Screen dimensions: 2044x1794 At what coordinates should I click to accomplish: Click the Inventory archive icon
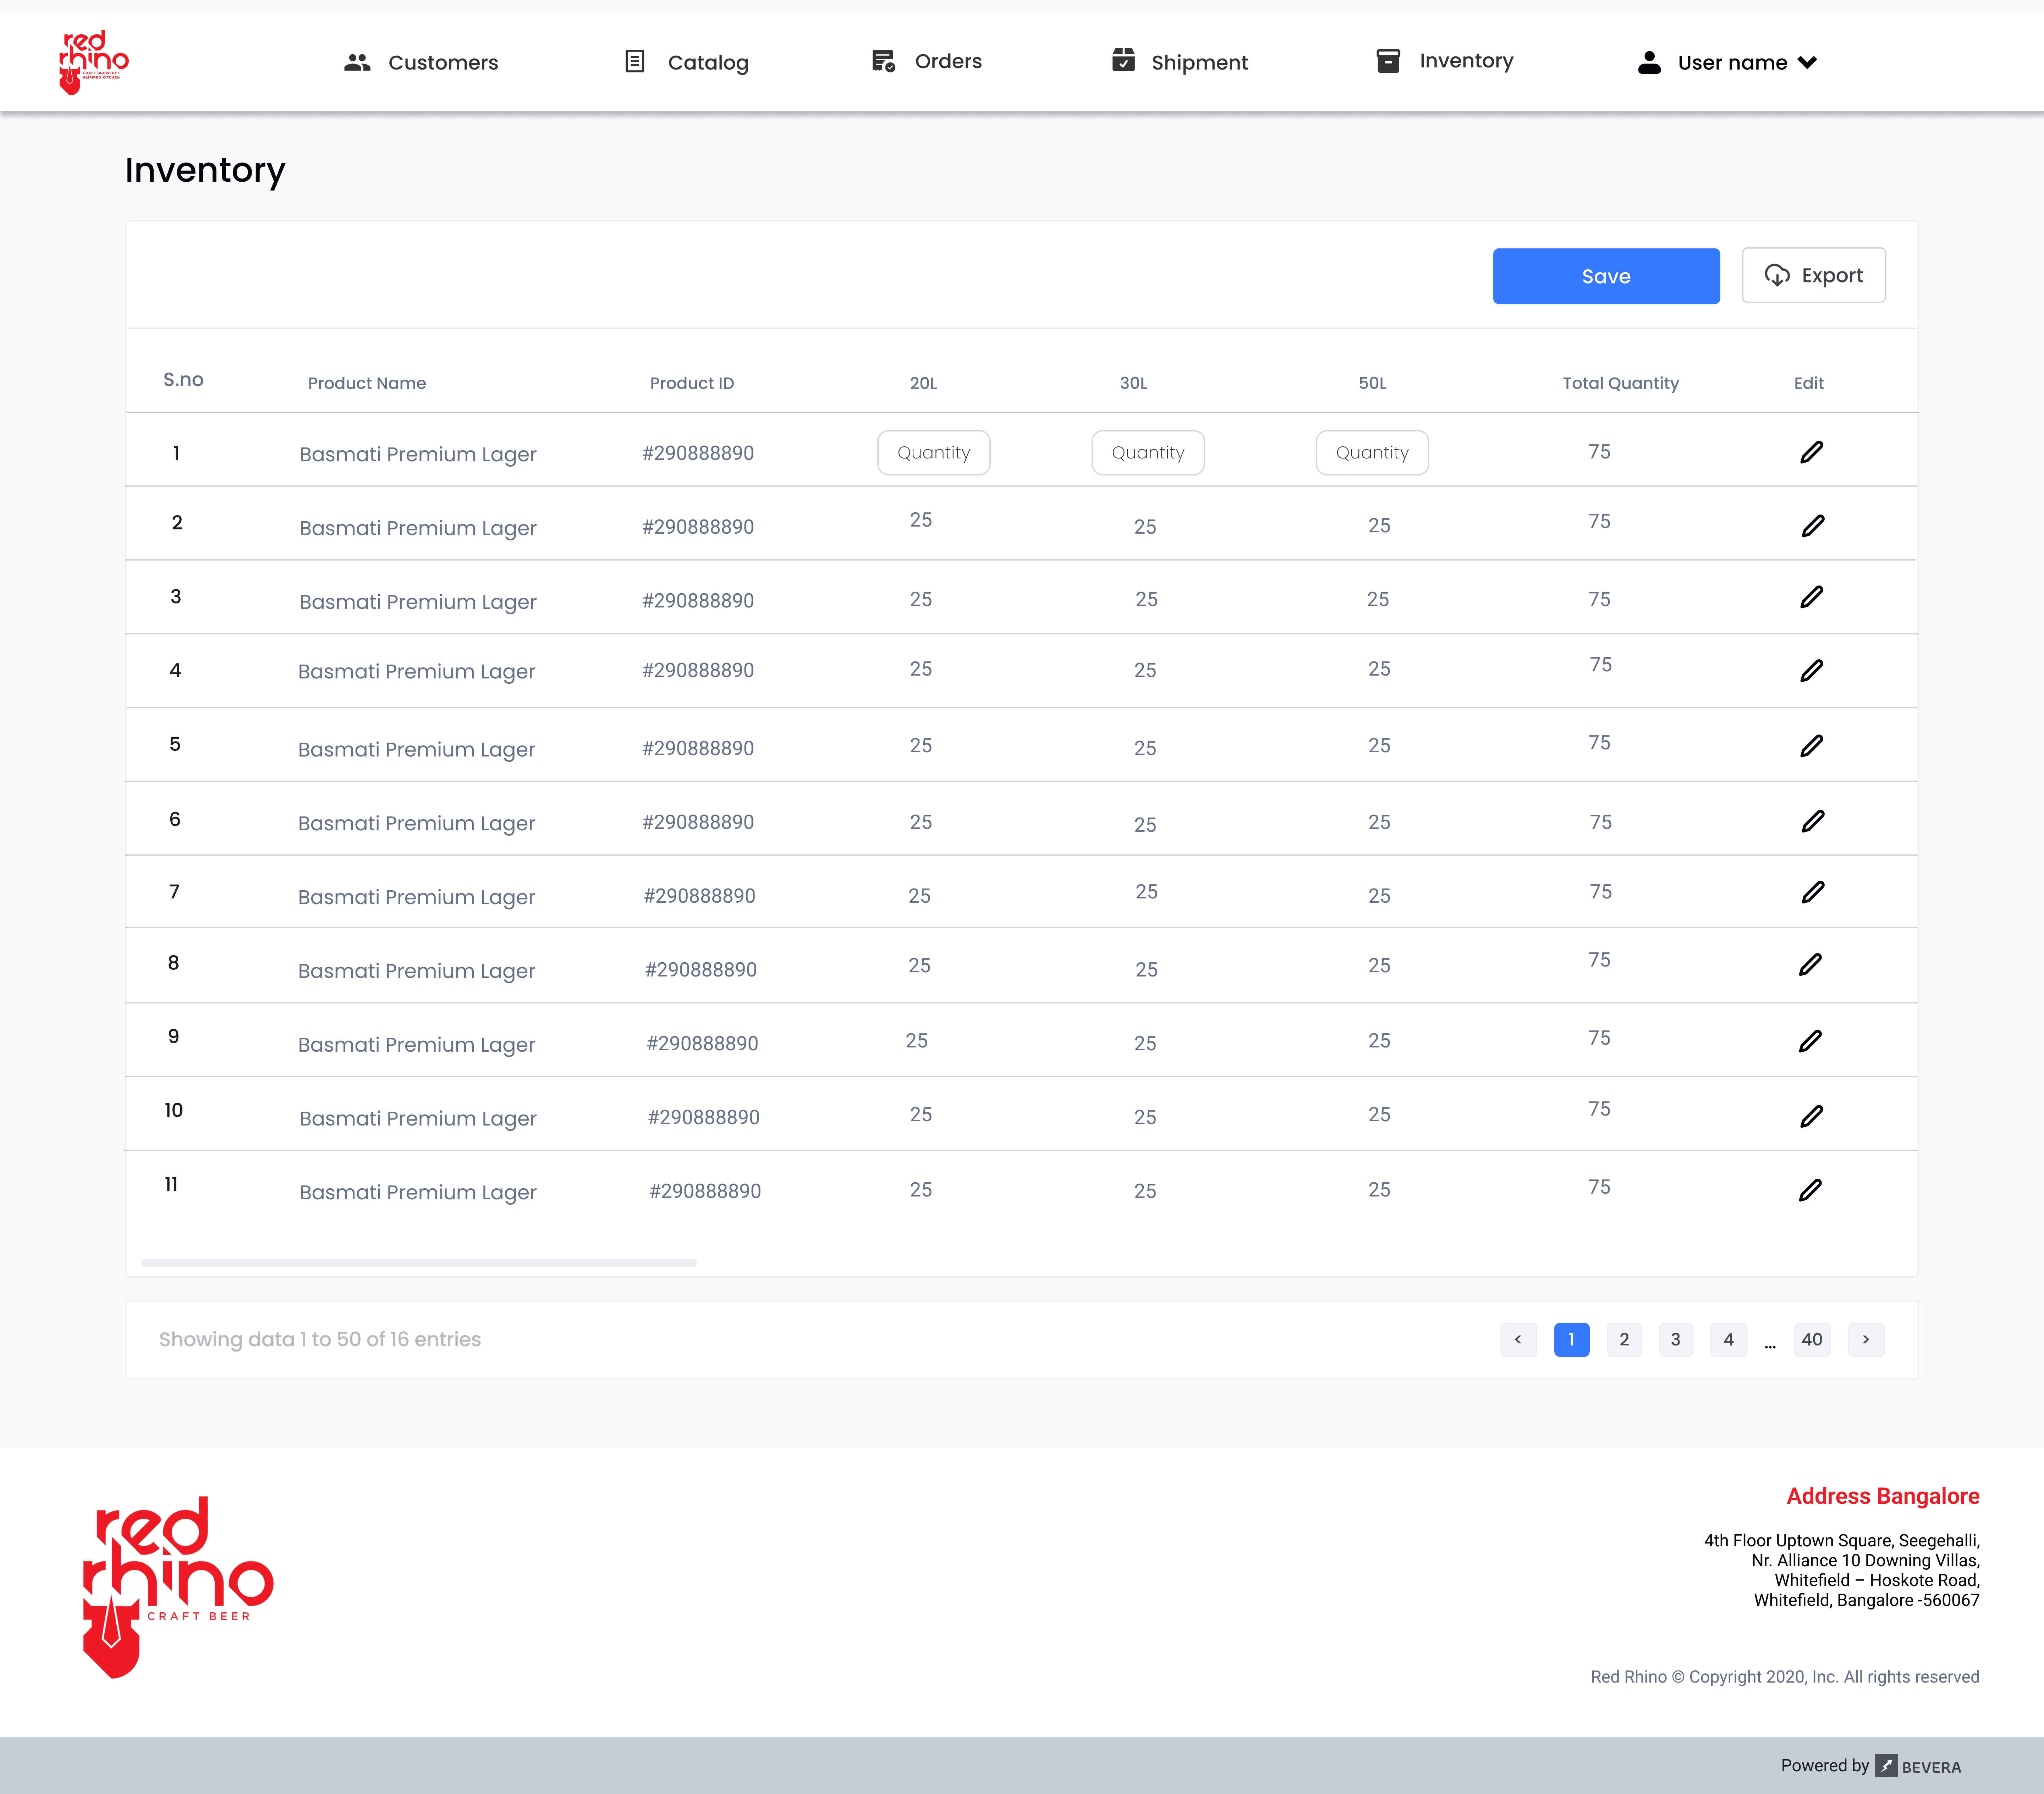point(1388,61)
